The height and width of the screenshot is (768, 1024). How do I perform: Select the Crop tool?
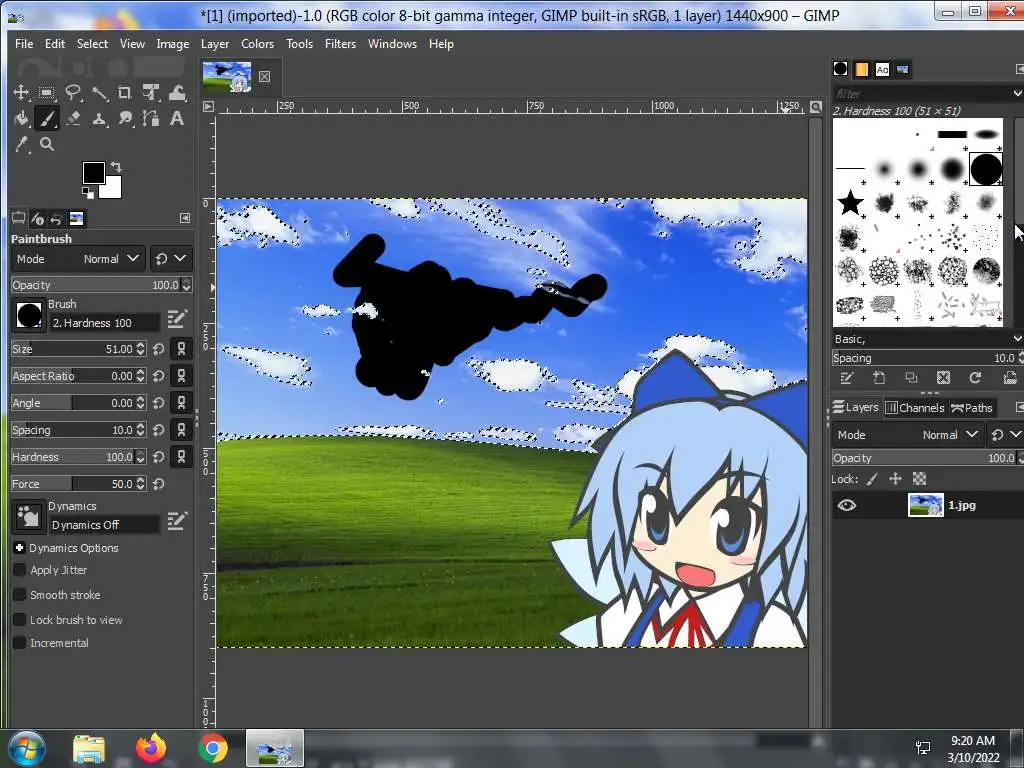(125, 93)
